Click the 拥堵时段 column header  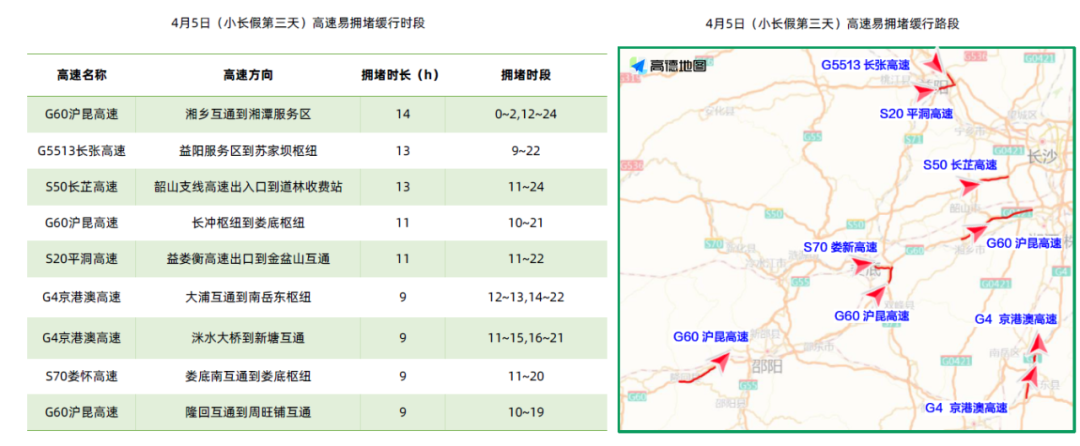(526, 75)
